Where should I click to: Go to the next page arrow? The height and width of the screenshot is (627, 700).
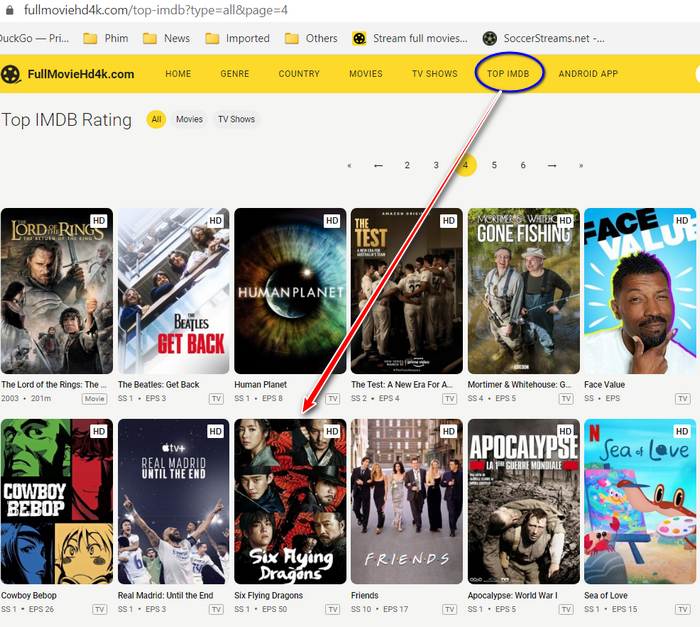pos(552,166)
